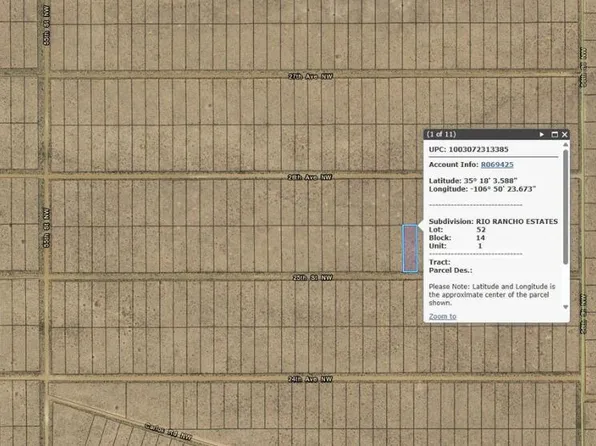596x446 pixels.
Task: Click the Carlos Rd NW road label
Action: click(168, 432)
